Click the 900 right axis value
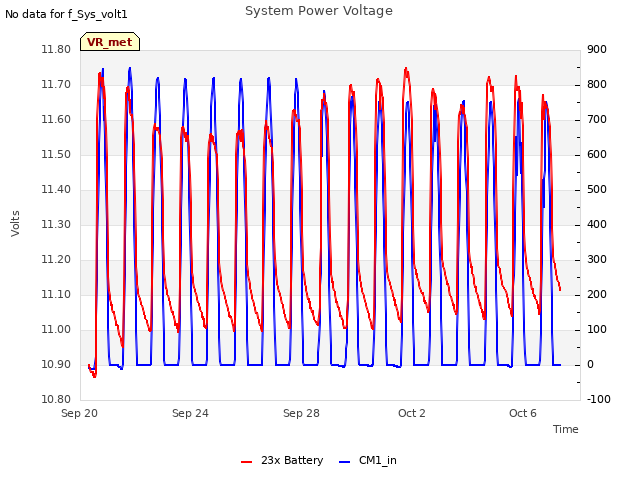Viewport: 640px width, 480px height. pyautogui.click(x=597, y=50)
